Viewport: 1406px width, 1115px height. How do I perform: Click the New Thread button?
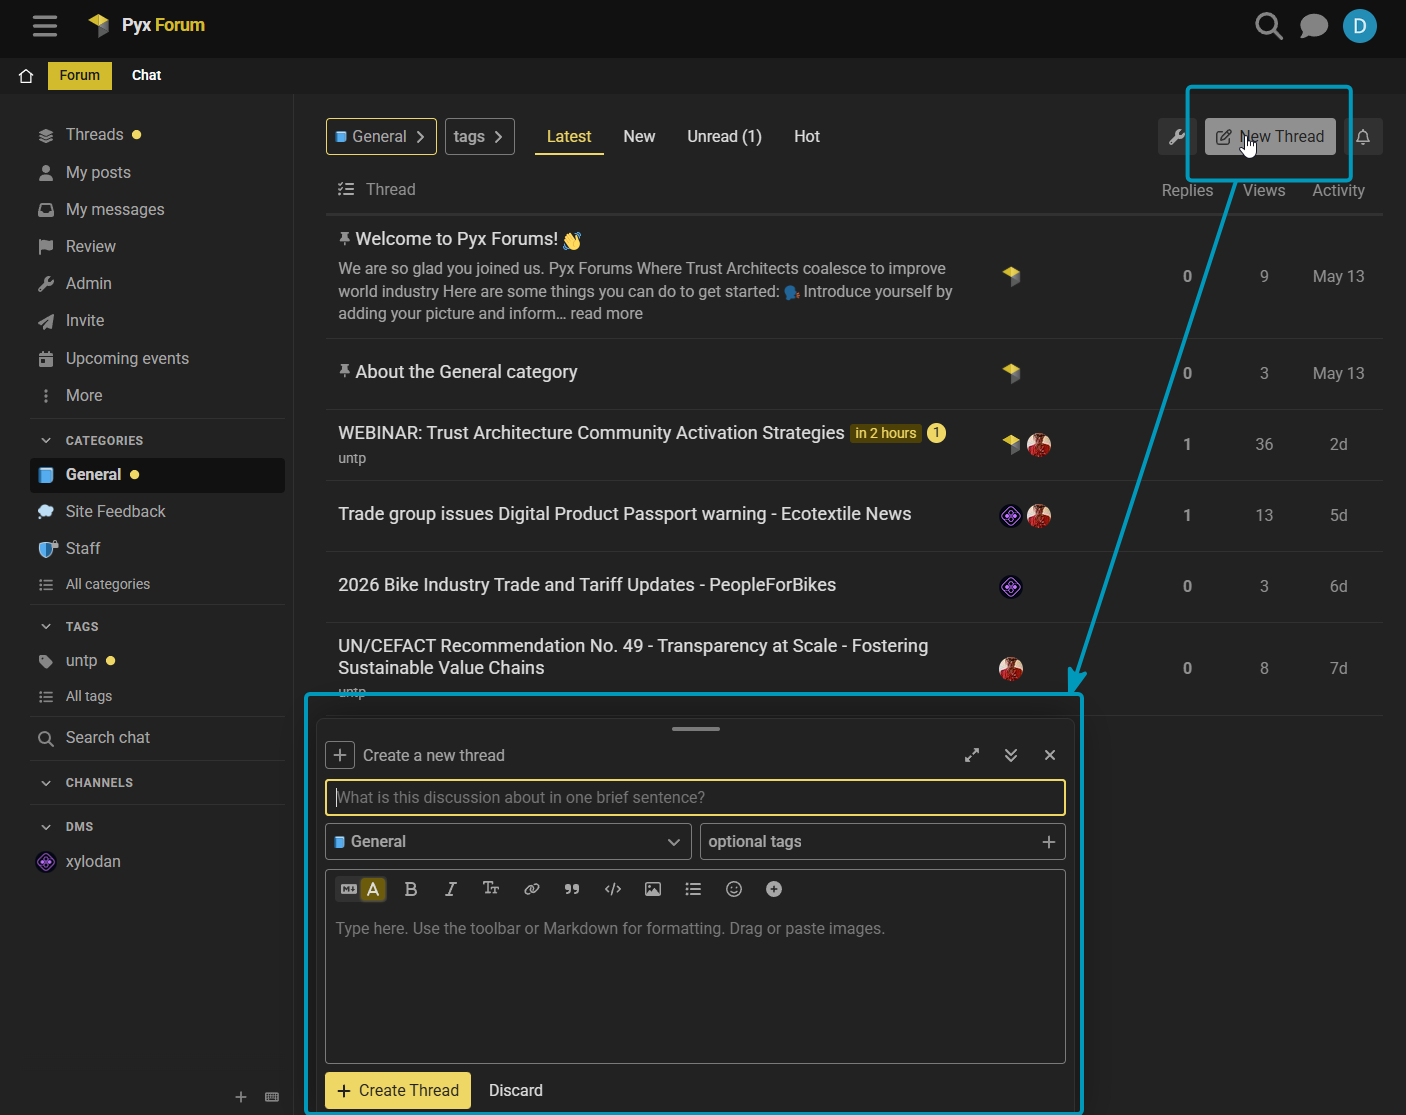point(1270,137)
